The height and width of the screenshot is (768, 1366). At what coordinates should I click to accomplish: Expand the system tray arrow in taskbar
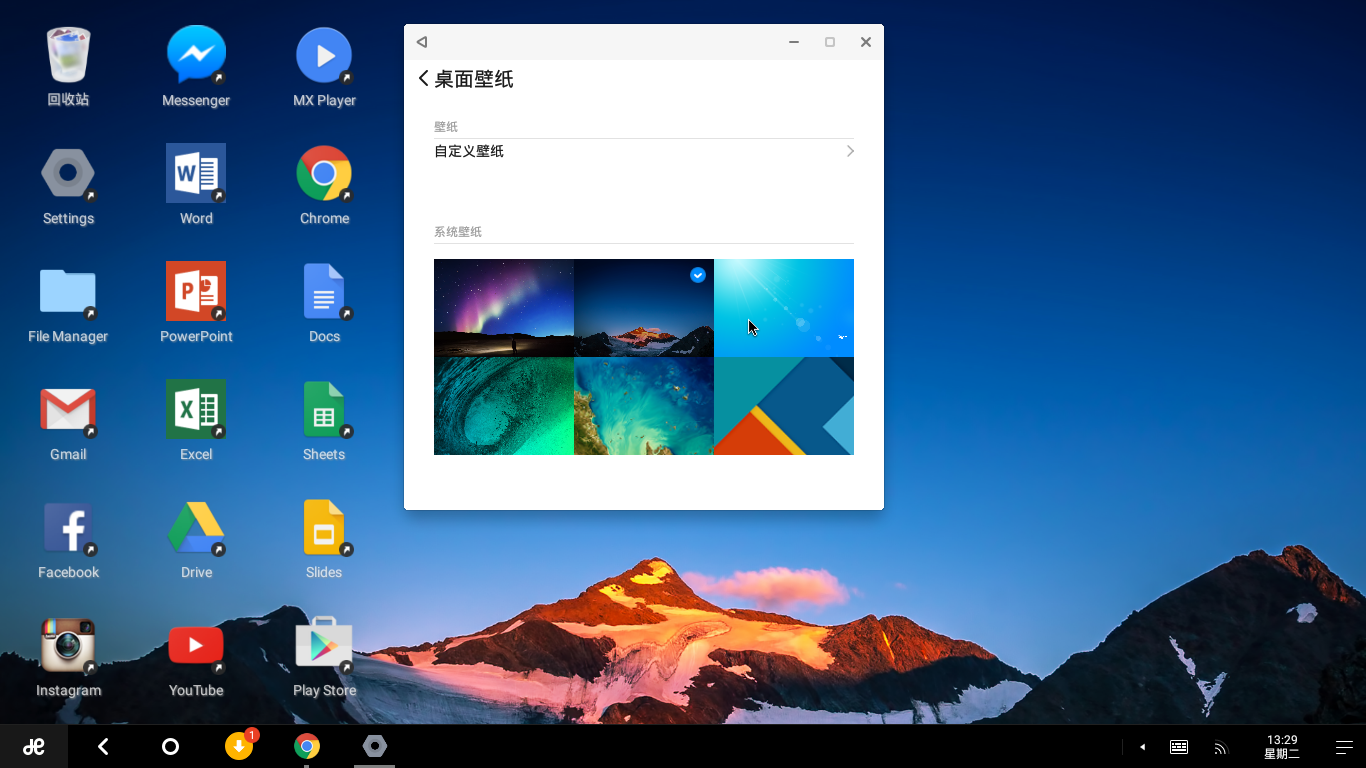(1142, 747)
